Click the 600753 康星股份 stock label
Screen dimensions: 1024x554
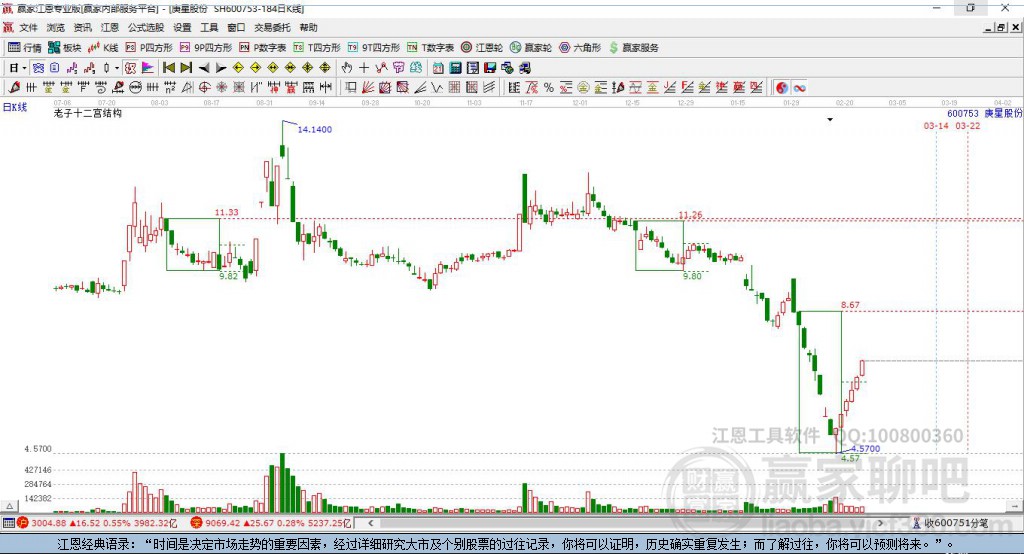pyautogui.click(x=985, y=114)
